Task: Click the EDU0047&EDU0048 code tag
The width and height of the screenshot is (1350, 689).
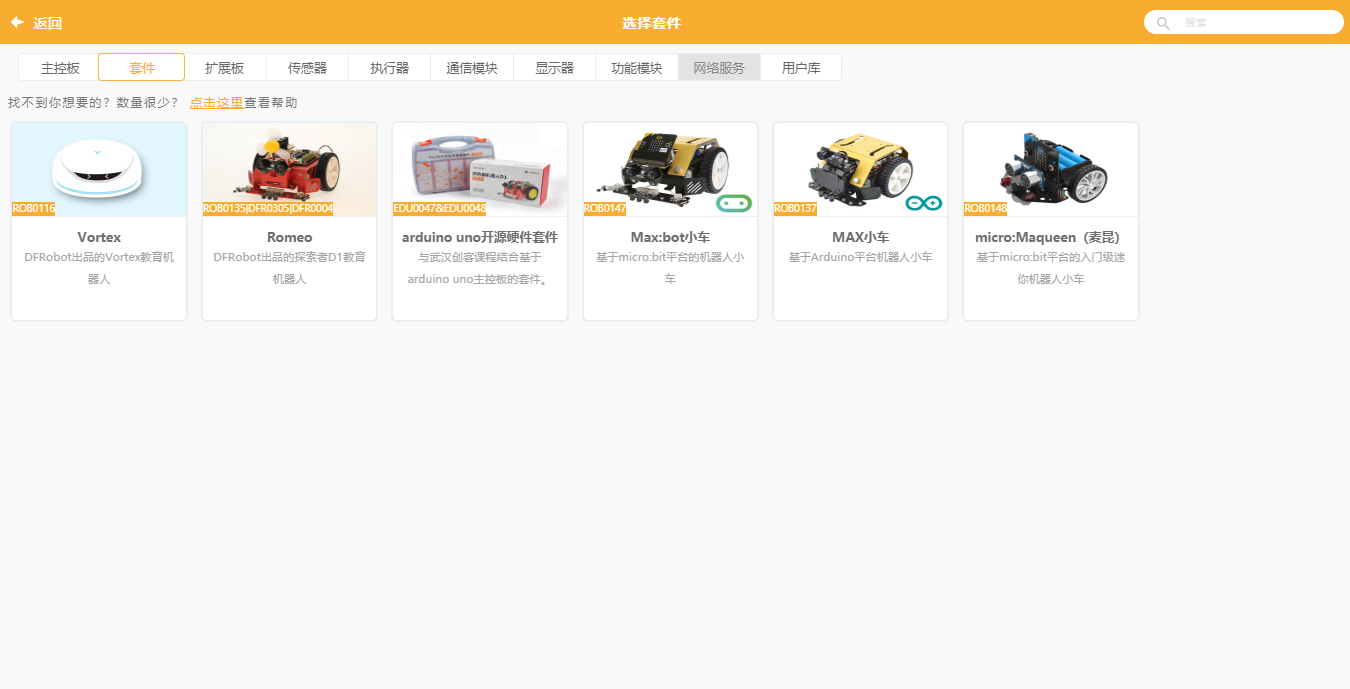Action: 439,208
